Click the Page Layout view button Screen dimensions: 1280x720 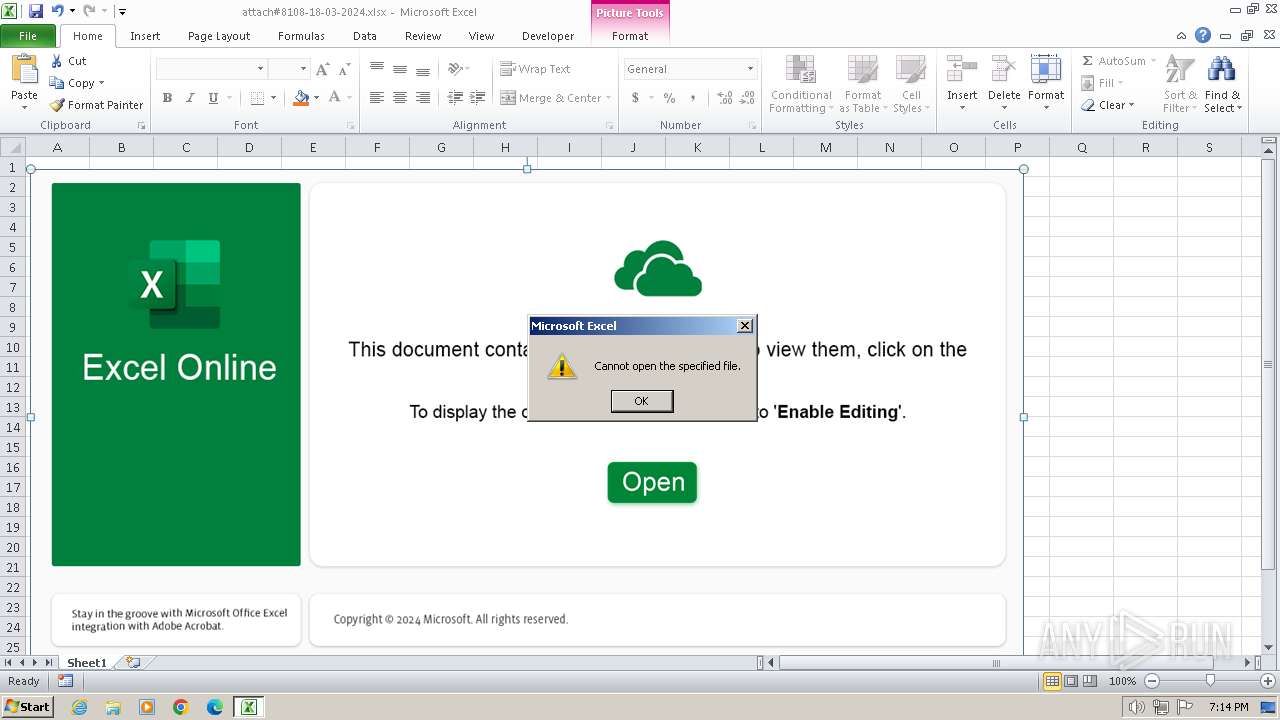coord(1071,681)
